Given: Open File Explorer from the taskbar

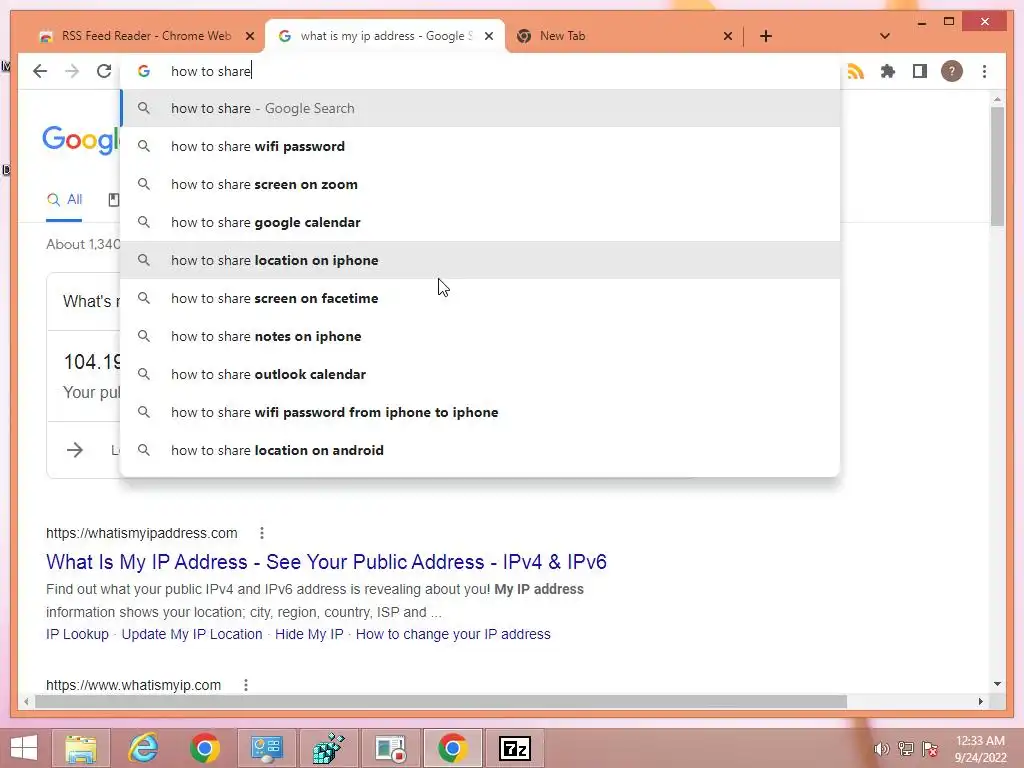Looking at the screenshot, I should click(x=81, y=748).
